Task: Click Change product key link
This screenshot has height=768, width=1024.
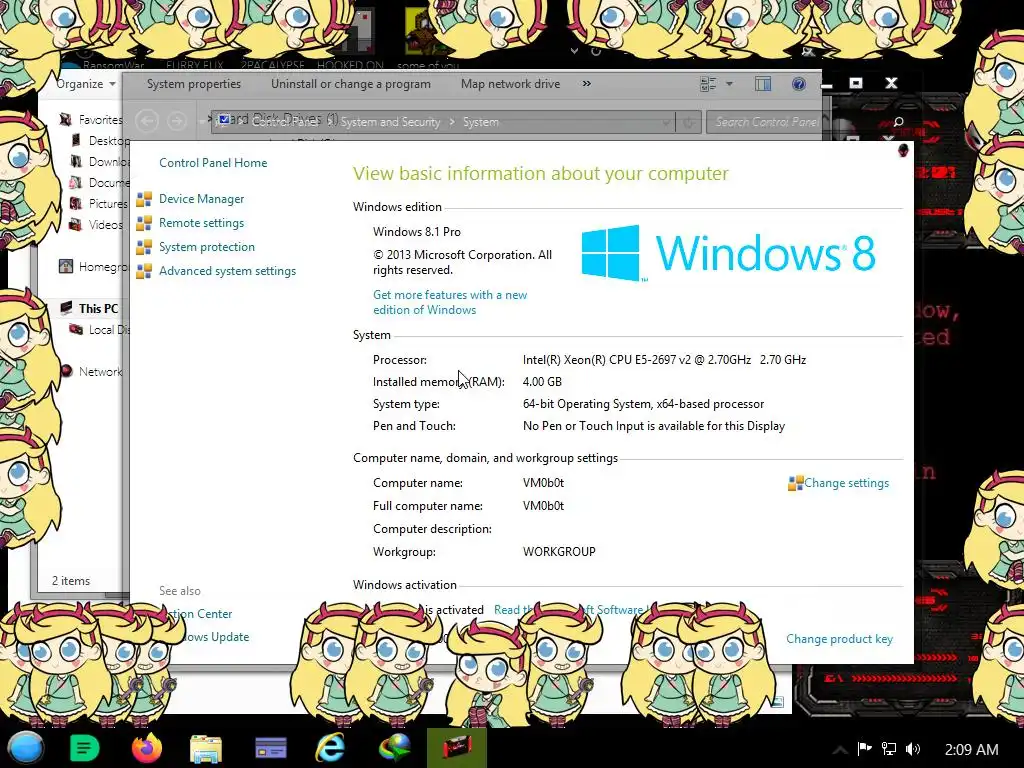Action: click(x=839, y=639)
